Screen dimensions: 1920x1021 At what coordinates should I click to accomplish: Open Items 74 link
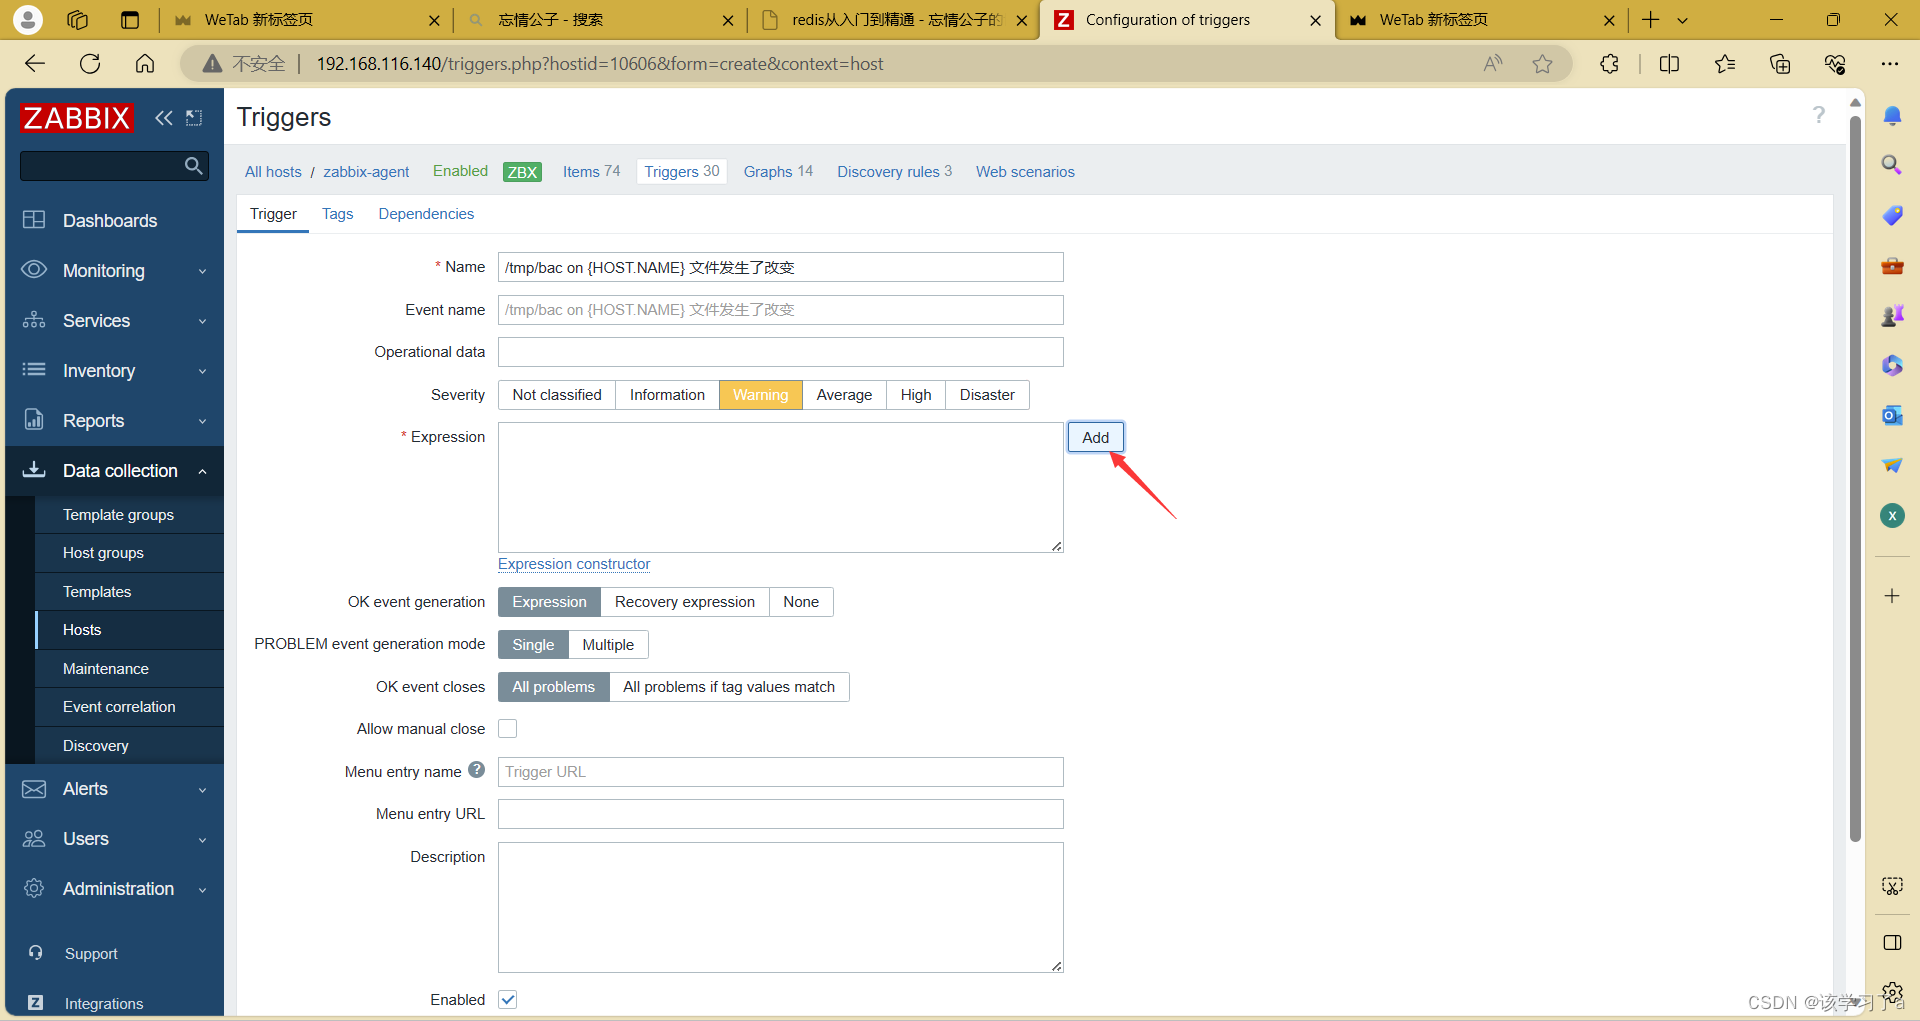click(591, 172)
